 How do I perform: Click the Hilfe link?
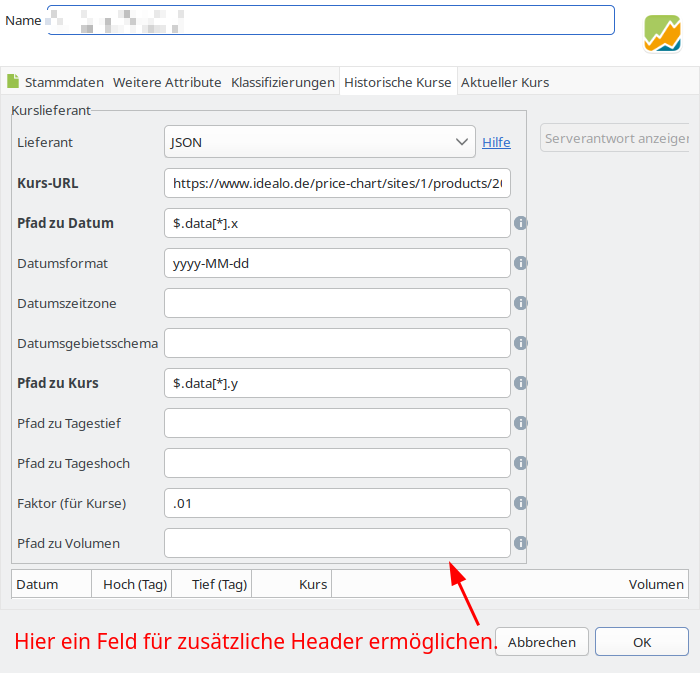coord(496,142)
